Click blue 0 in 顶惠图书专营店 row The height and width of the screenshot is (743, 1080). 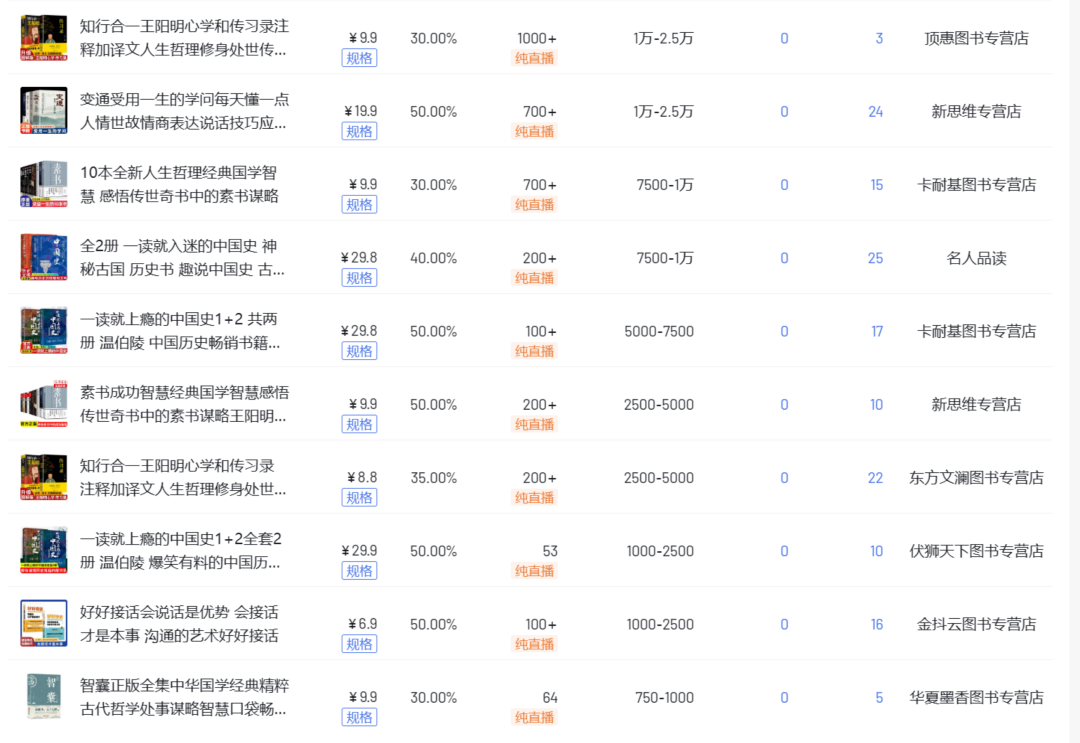pos(784,39)
